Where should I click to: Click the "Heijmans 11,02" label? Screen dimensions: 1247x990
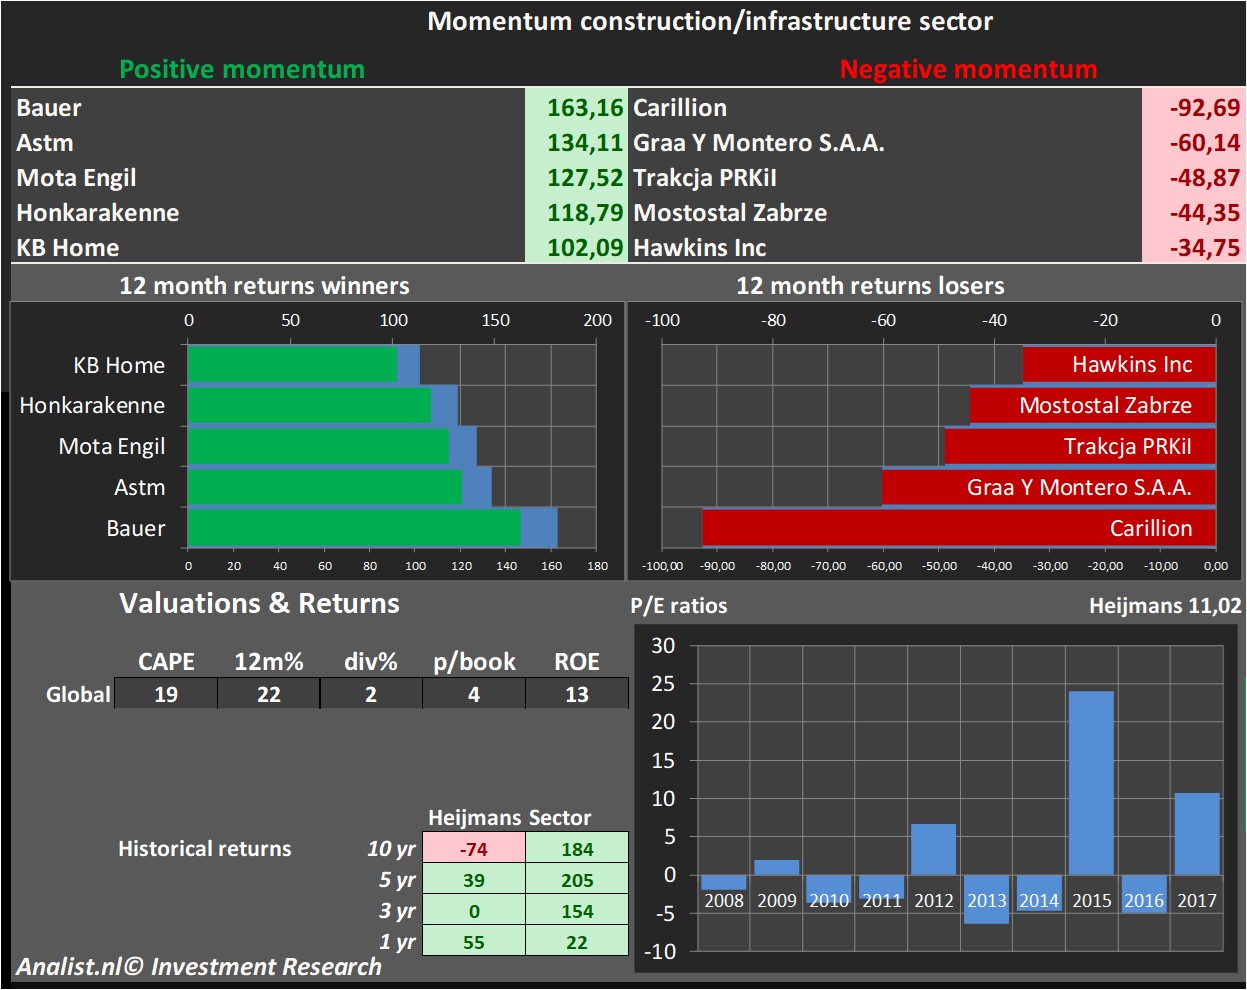1165,606
